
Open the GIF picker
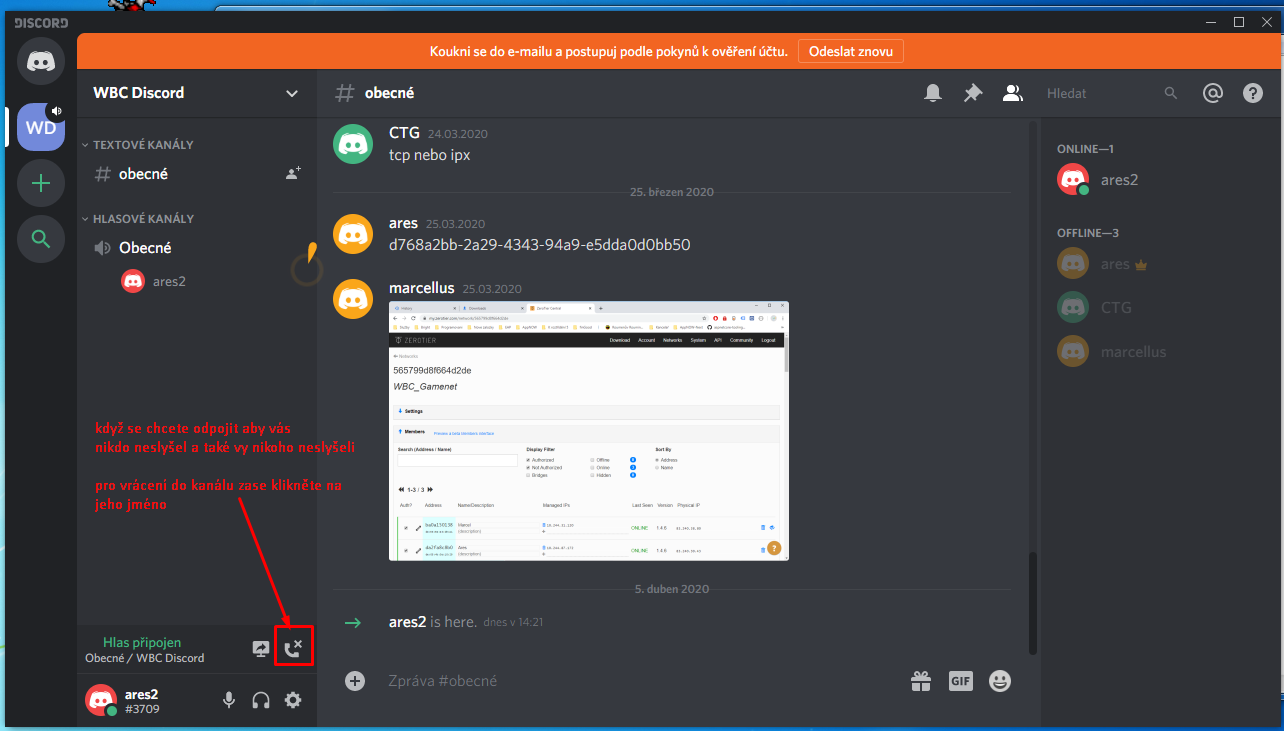pos(961,681)
